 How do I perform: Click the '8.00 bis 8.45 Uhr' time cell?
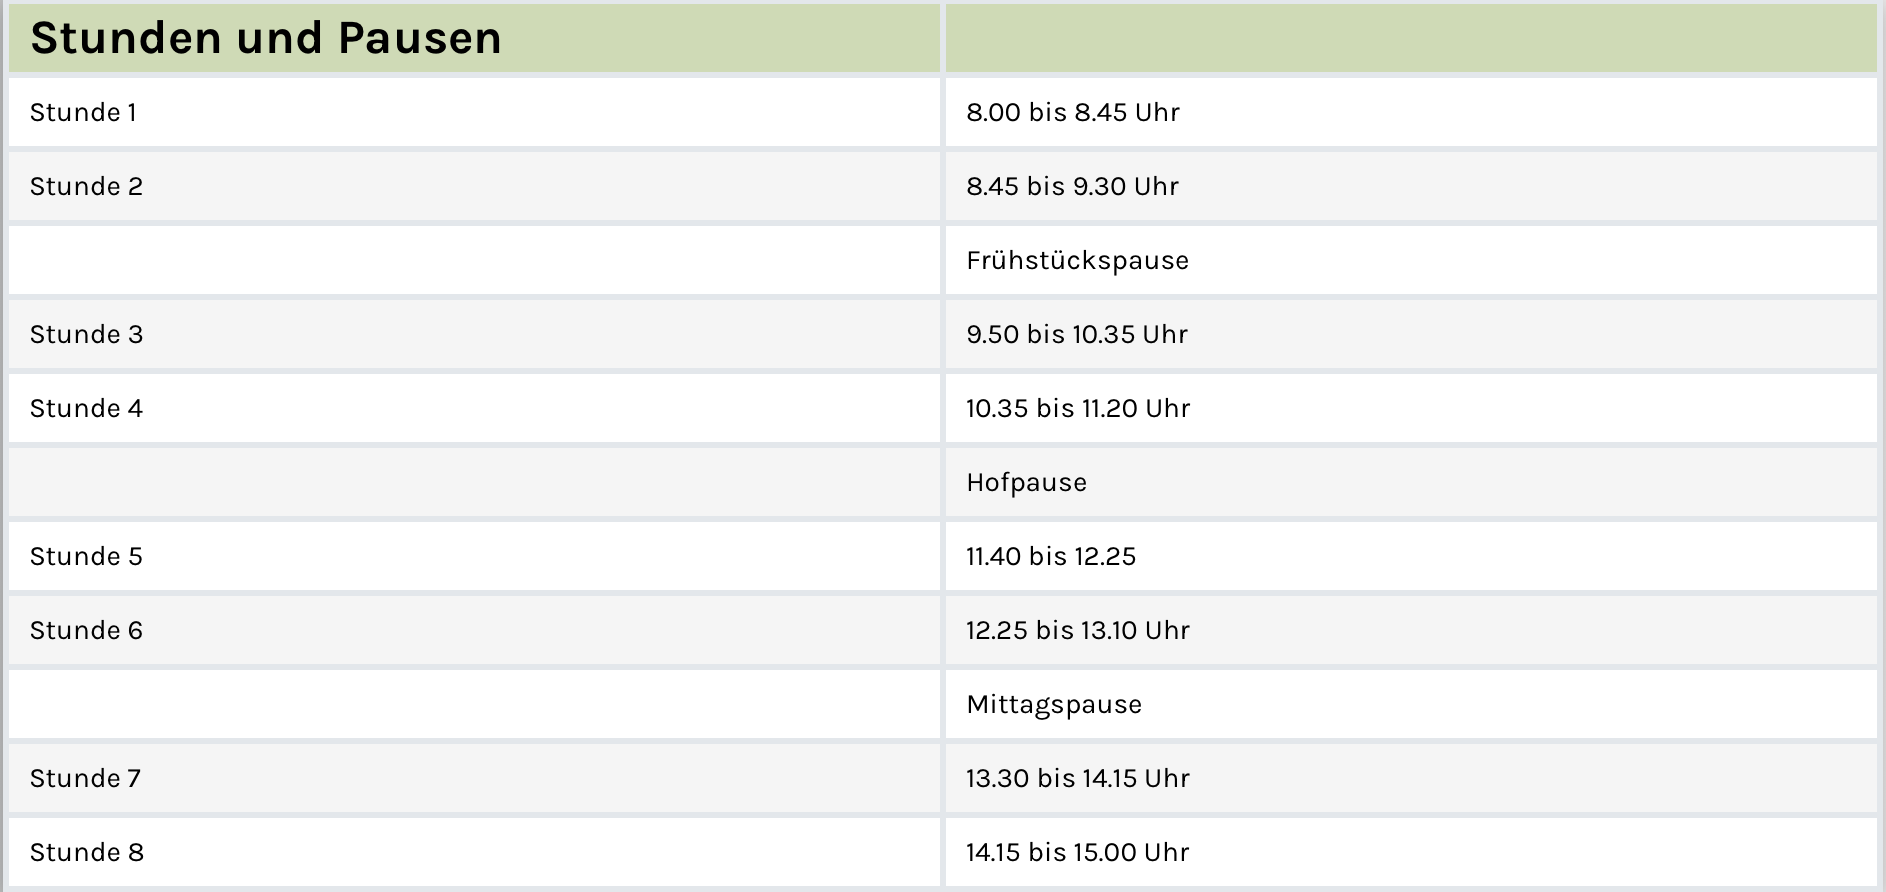1073,112
